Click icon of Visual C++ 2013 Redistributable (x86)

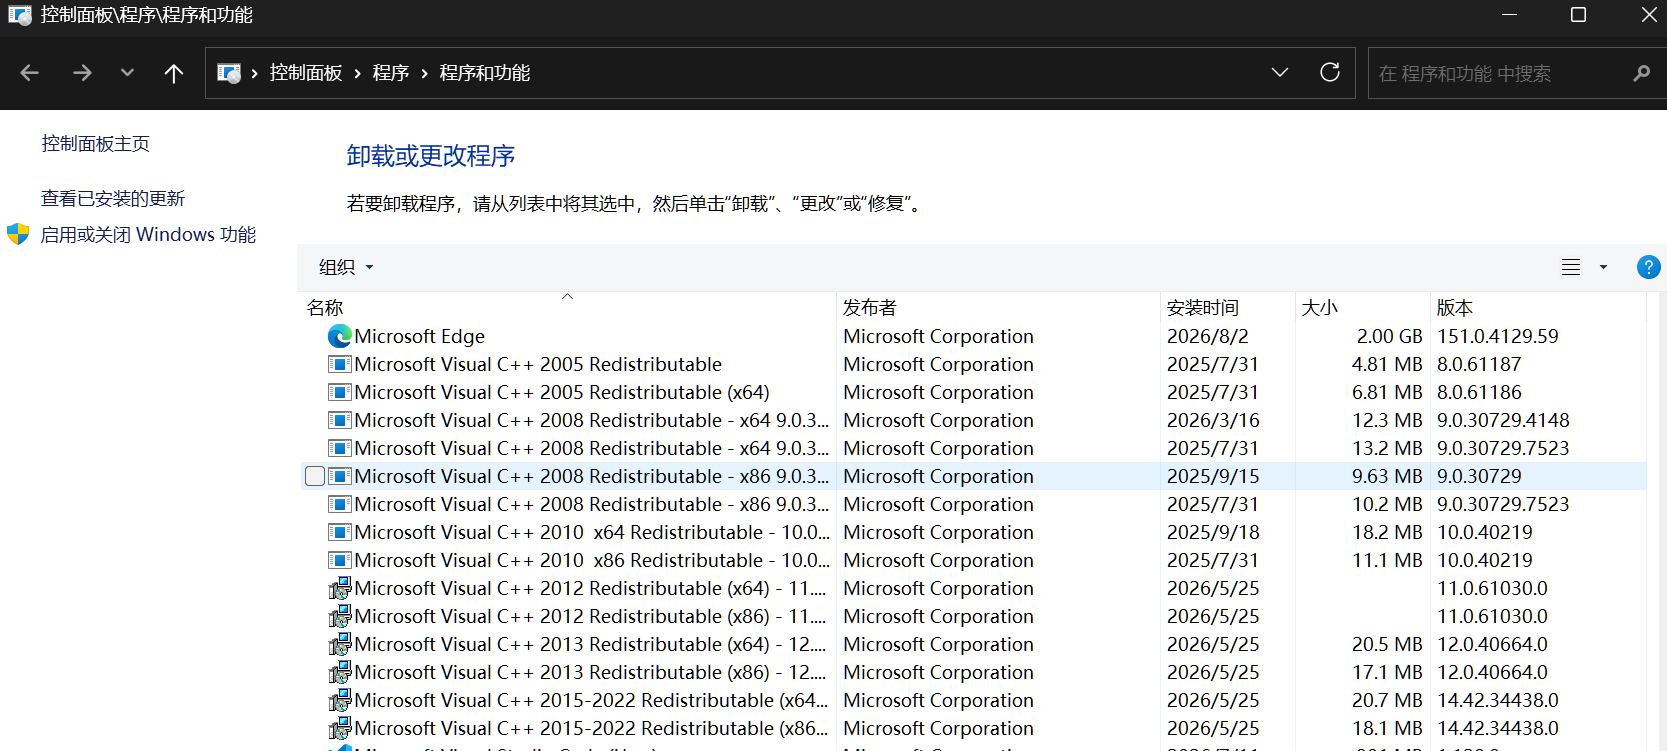[x=340, y=672]
